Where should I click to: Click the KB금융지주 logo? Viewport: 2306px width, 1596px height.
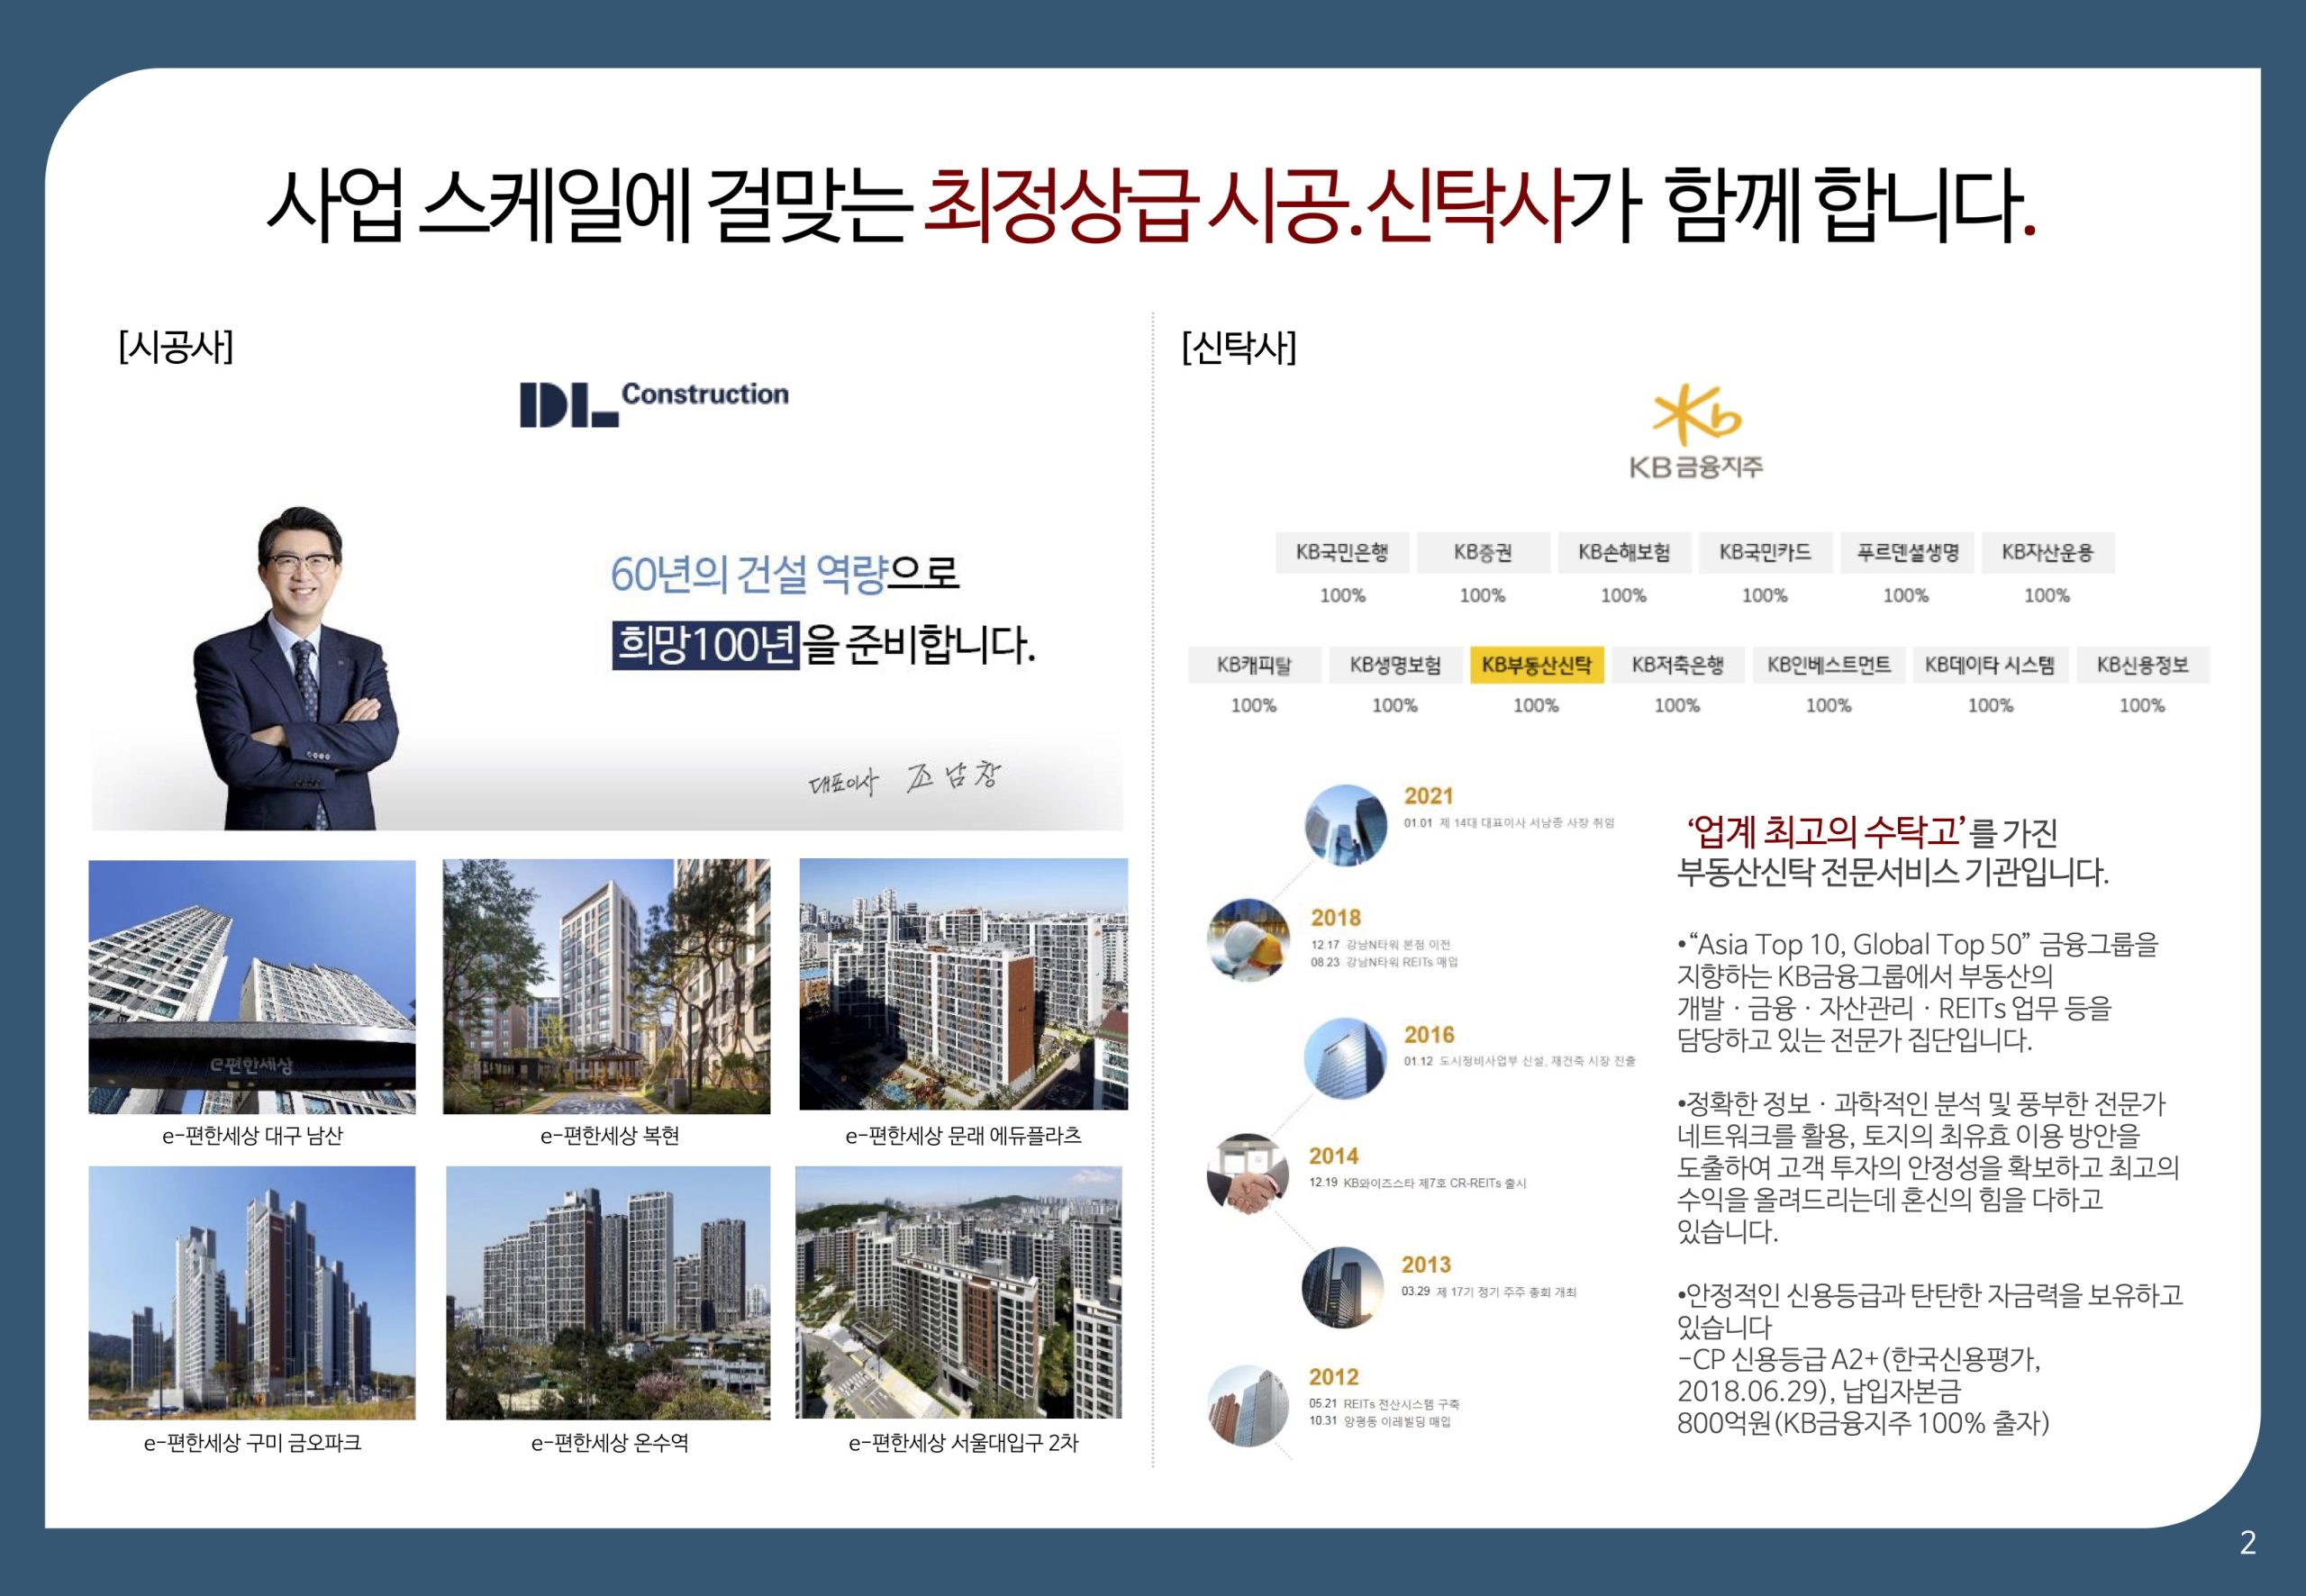click(1696, 432)
